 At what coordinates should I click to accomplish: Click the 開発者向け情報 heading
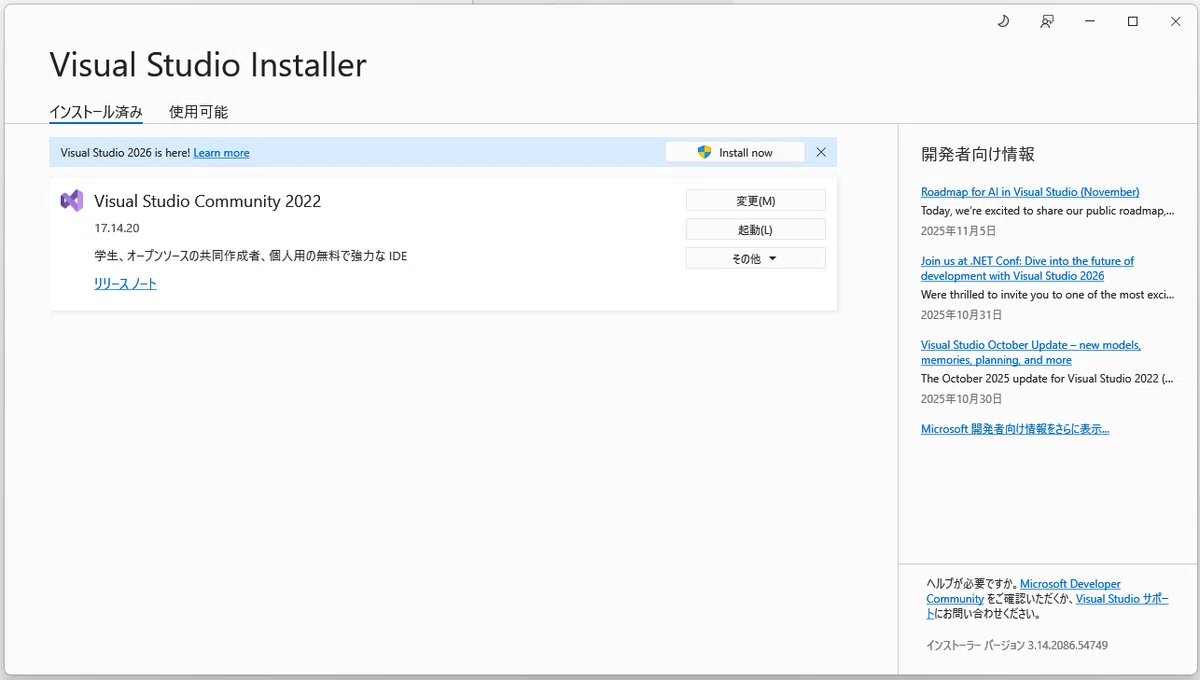(x=978, y=154)
